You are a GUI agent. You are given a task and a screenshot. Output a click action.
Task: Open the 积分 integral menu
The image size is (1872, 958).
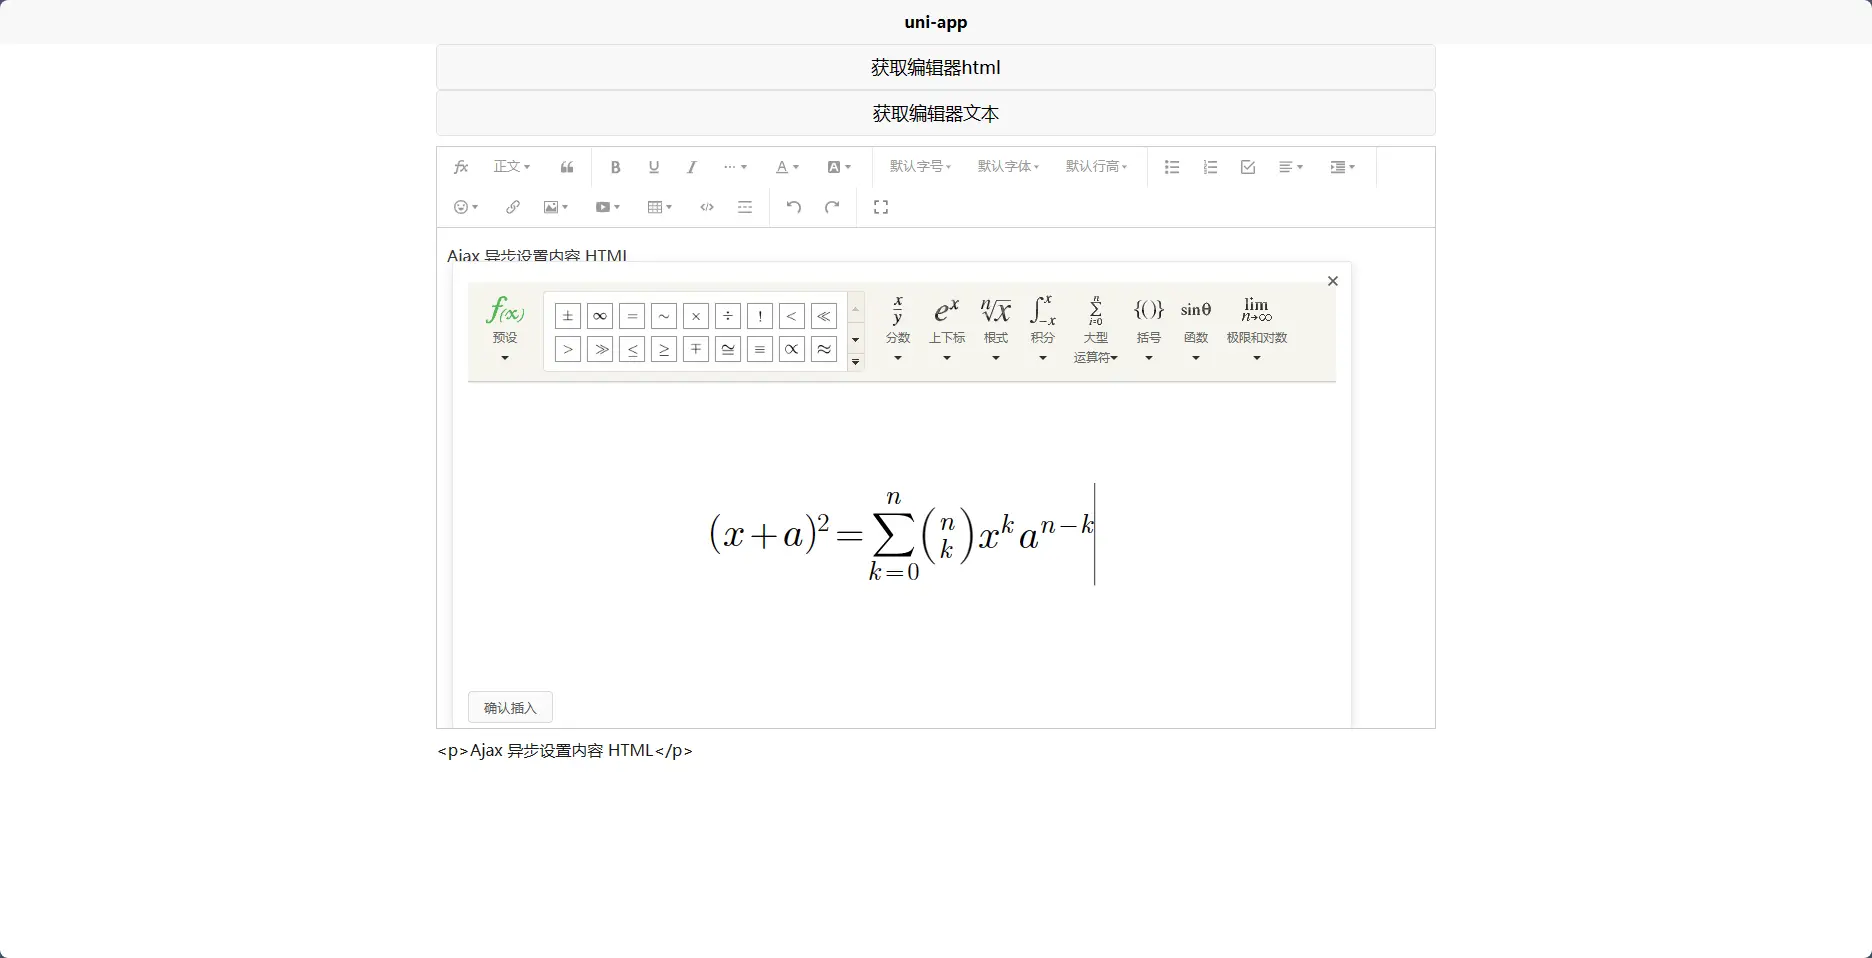pyautogui.click(x=1043, y=328)
